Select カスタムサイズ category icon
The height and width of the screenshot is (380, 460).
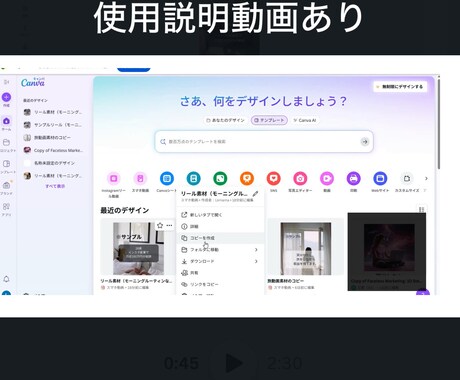point(407,179)
